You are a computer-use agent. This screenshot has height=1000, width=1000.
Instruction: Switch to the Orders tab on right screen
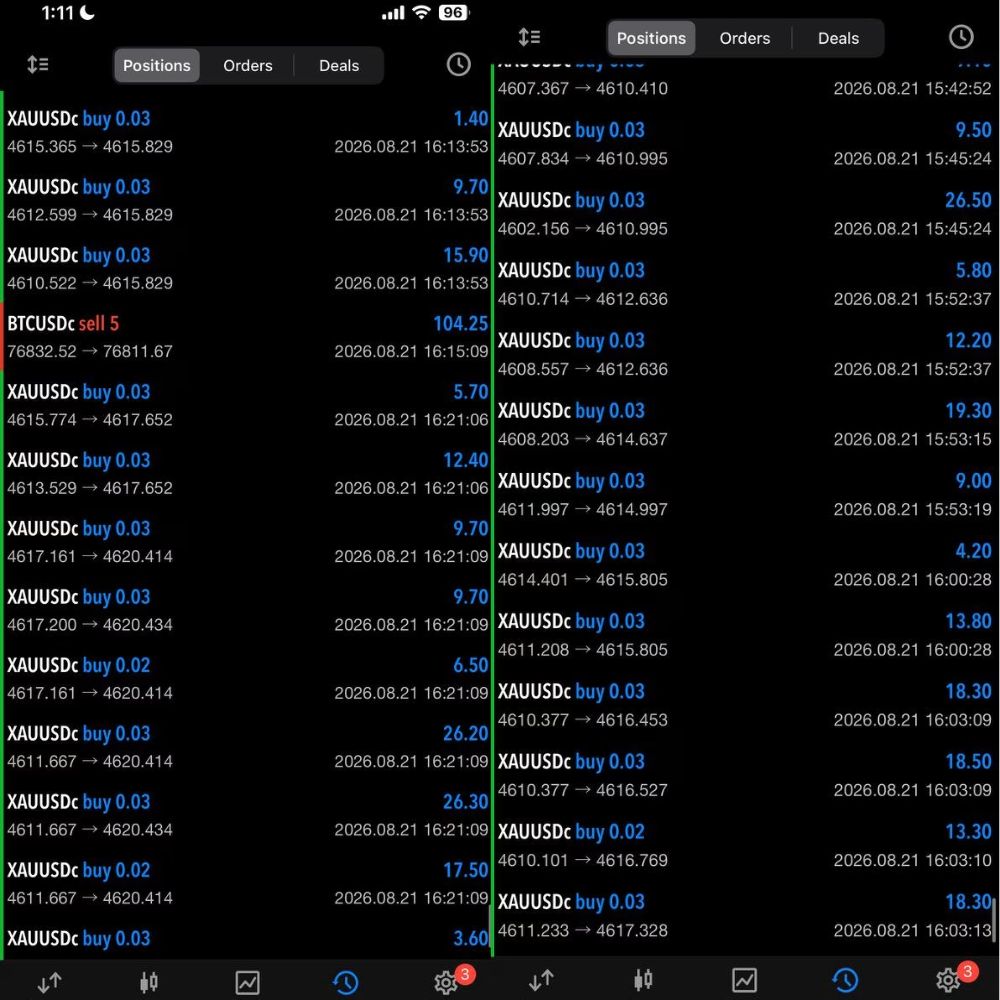coord(744,38)
